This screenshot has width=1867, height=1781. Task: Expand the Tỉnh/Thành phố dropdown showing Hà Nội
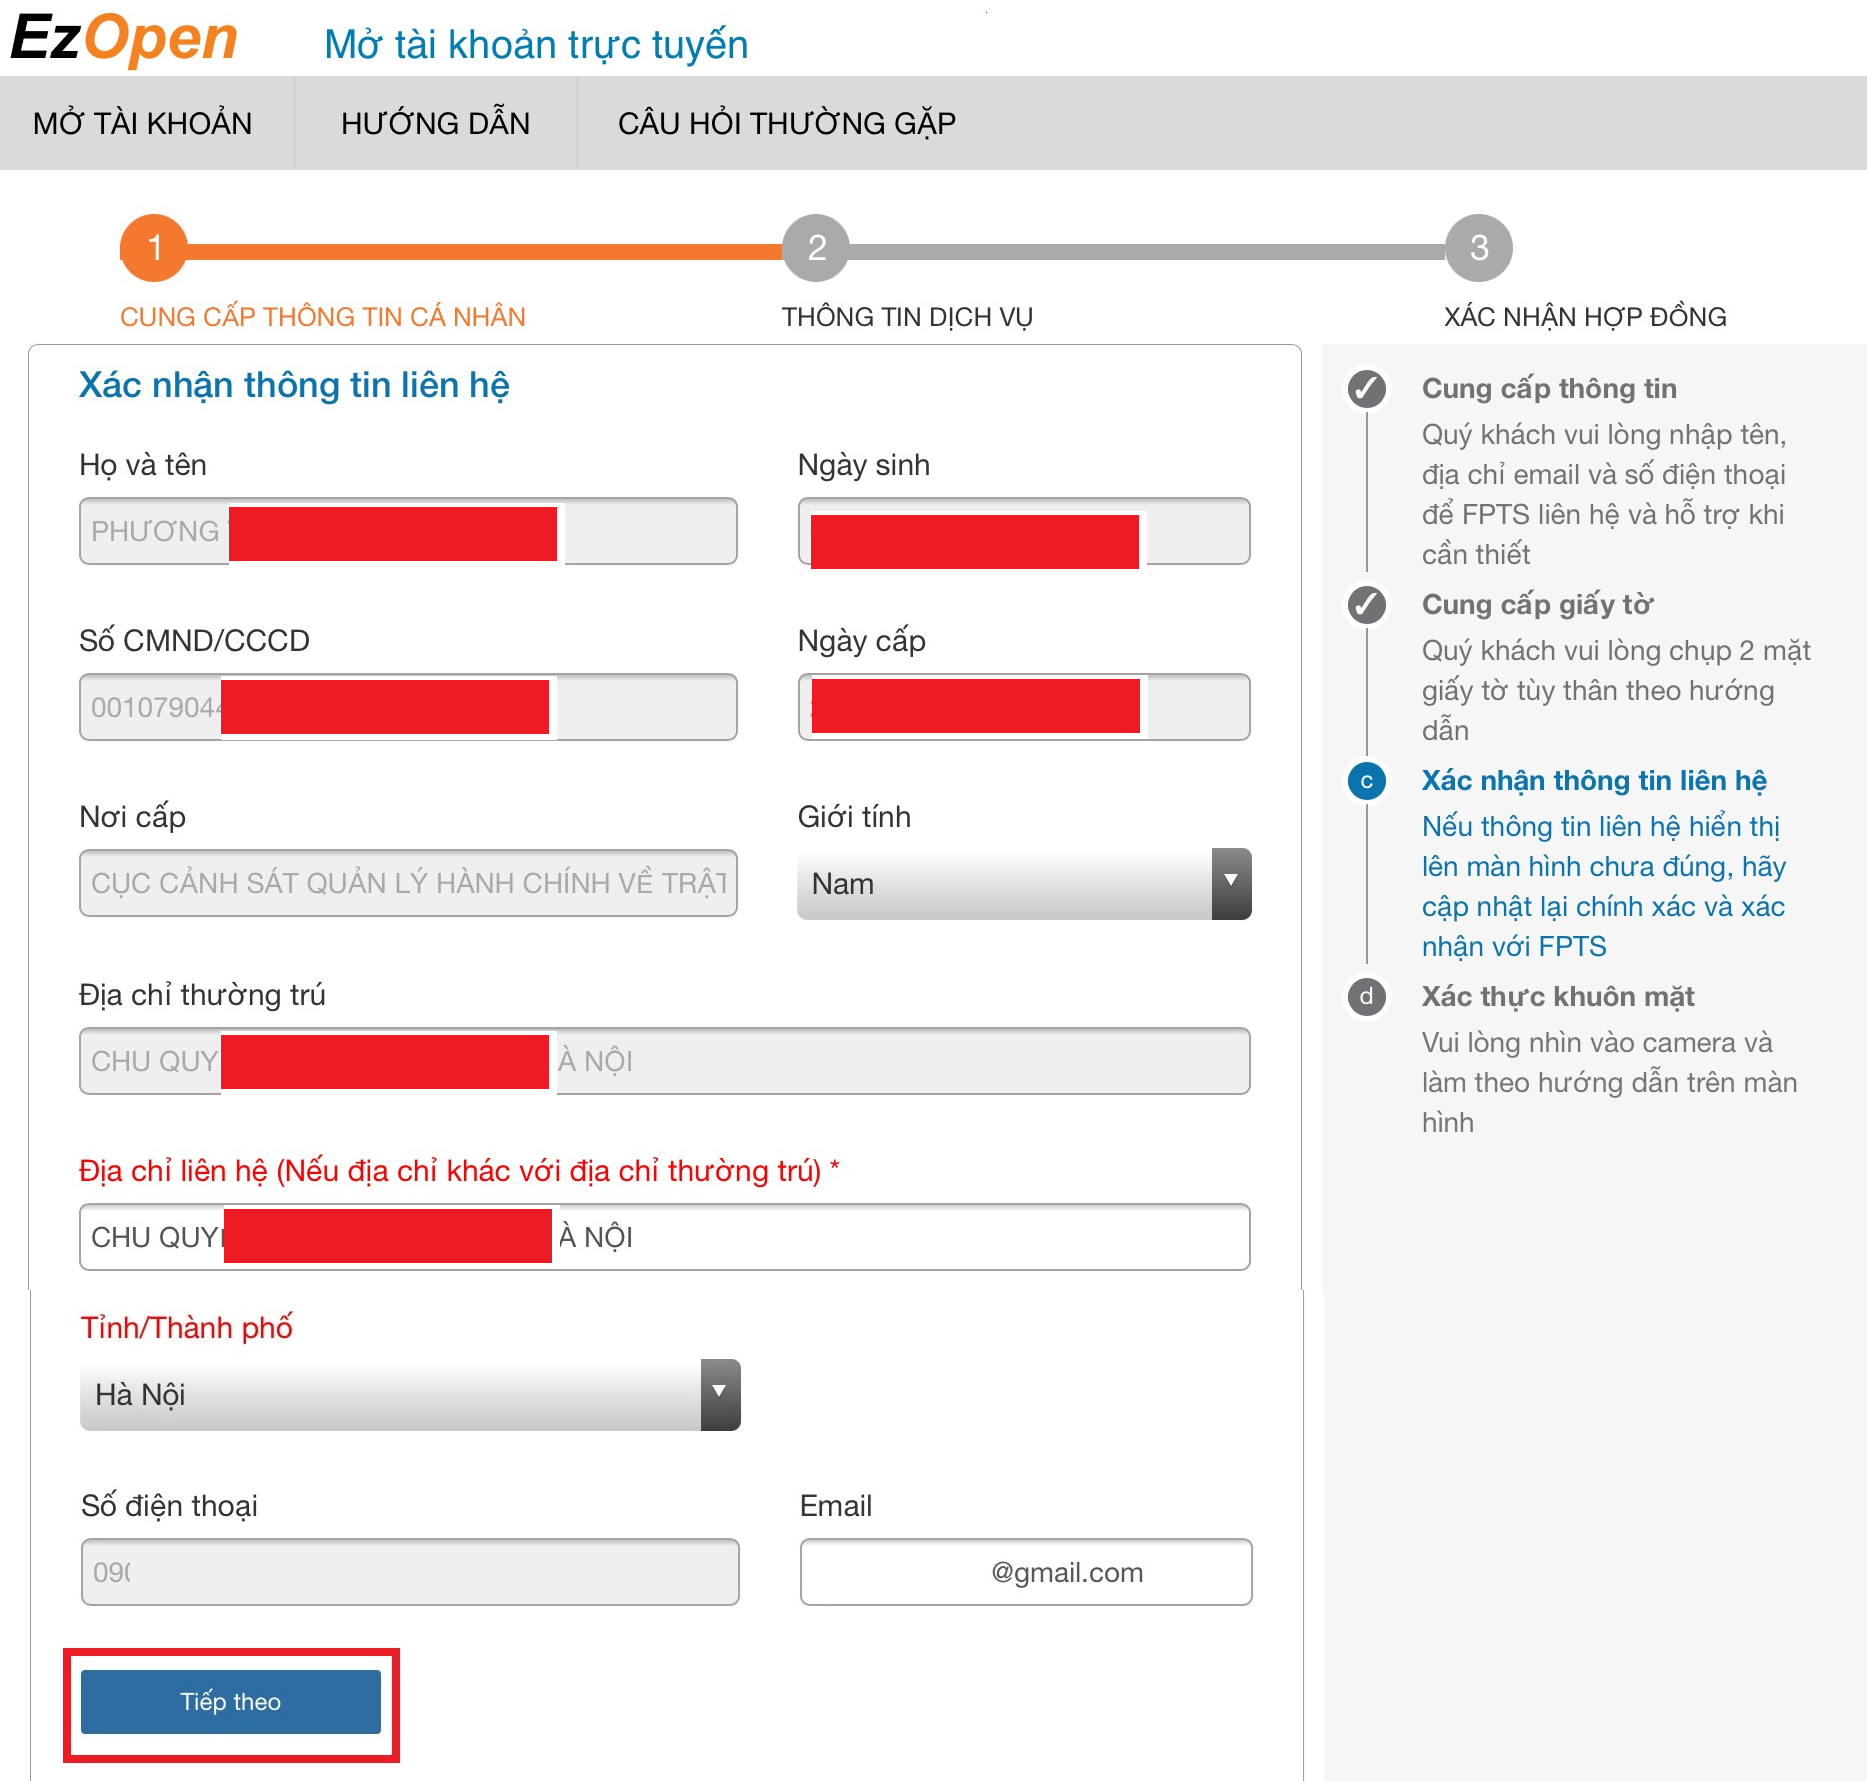pos(410,1395)
